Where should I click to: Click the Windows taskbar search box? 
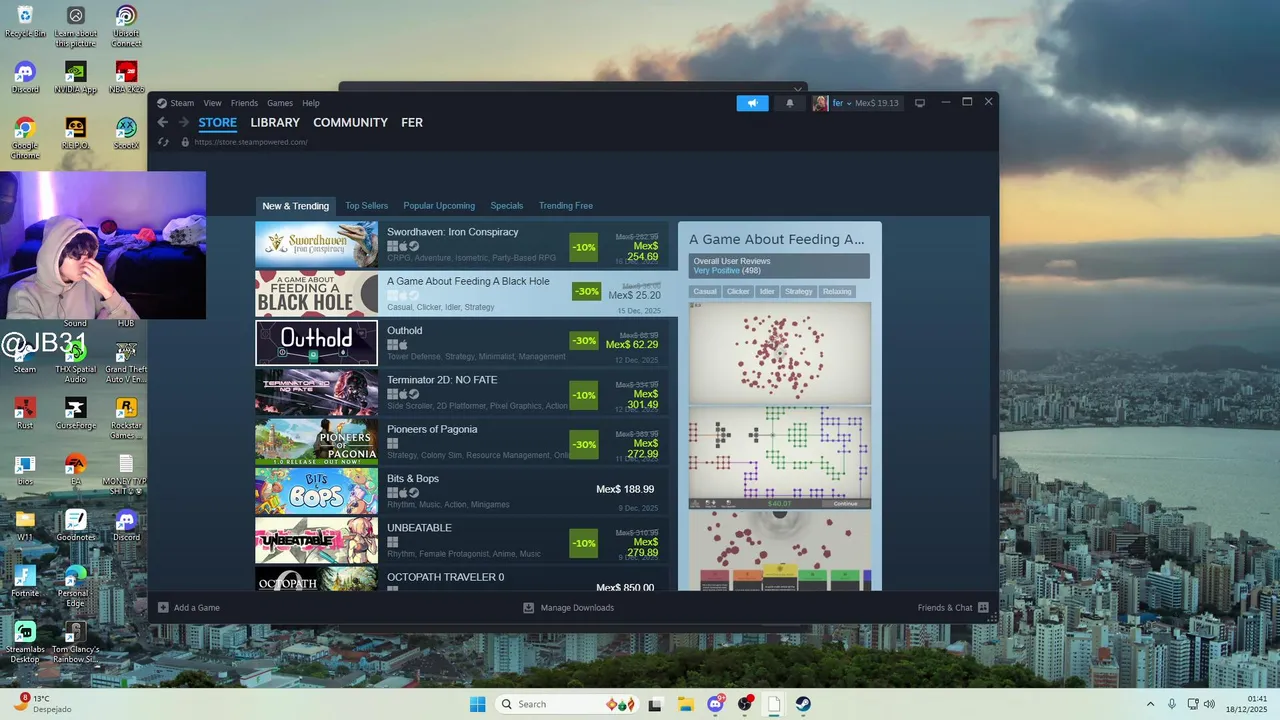coord(568,704)
